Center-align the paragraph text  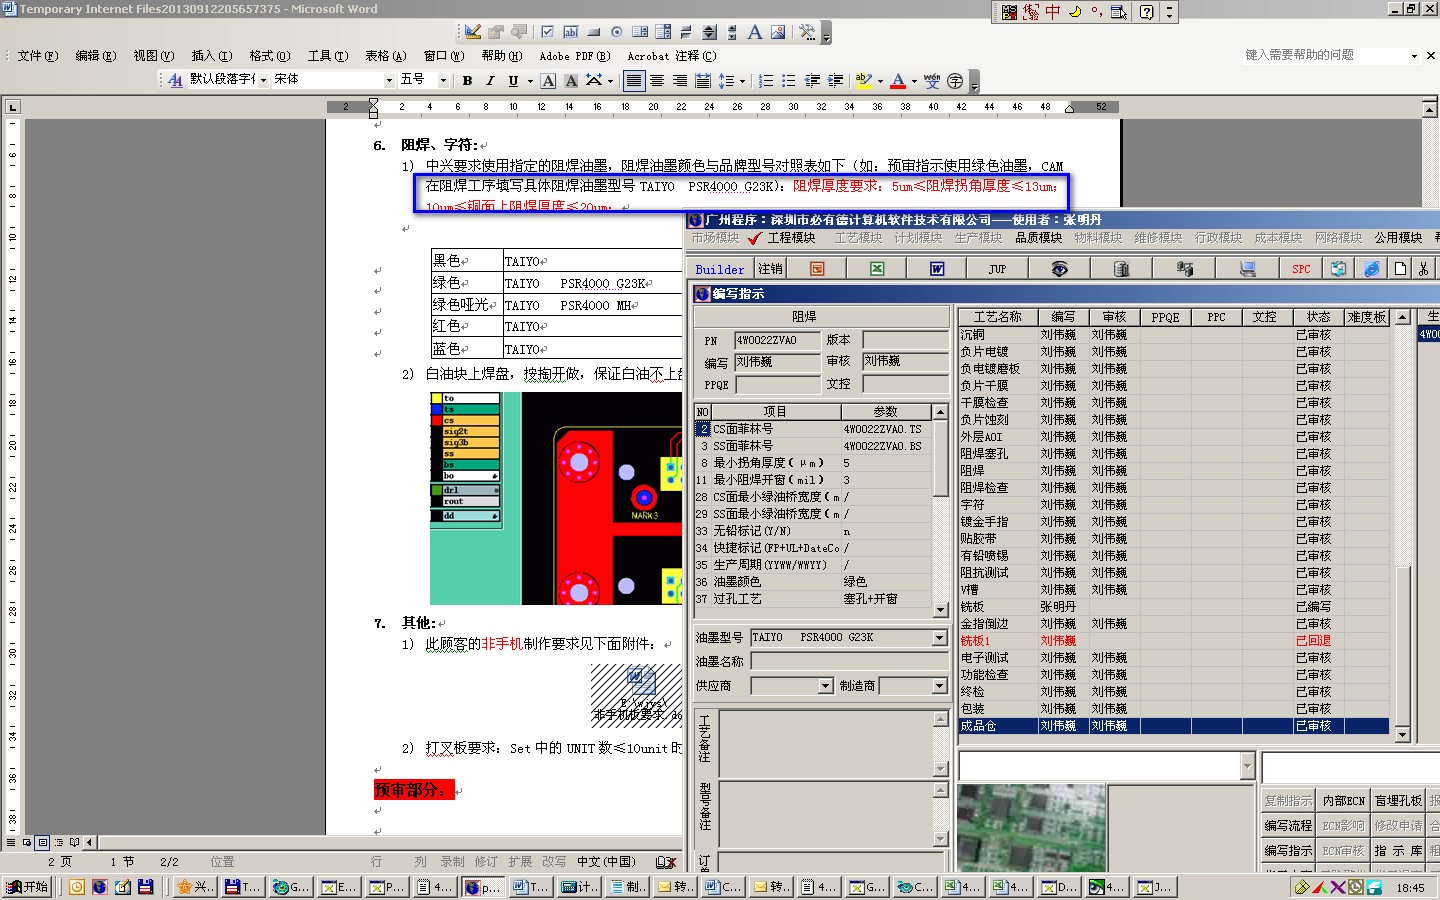657,81
